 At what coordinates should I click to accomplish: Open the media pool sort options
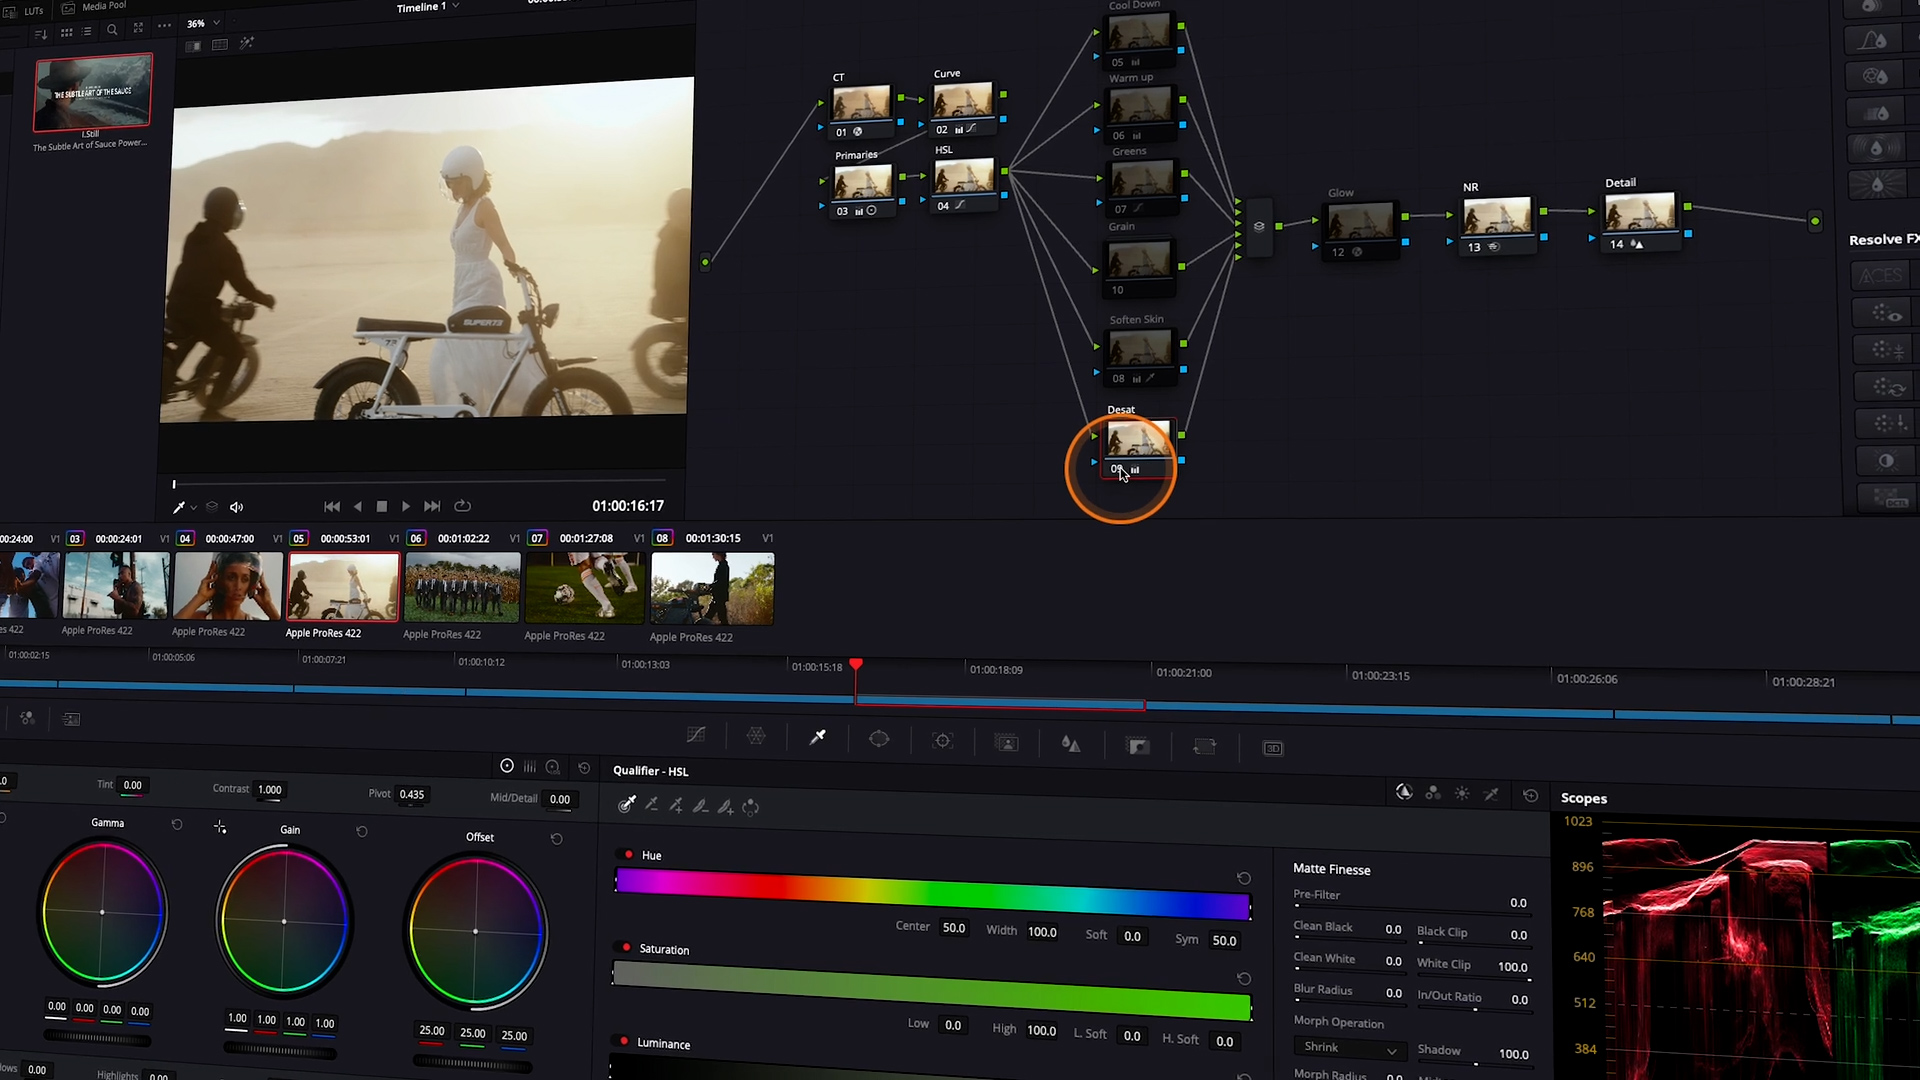(x=41, y=33)
